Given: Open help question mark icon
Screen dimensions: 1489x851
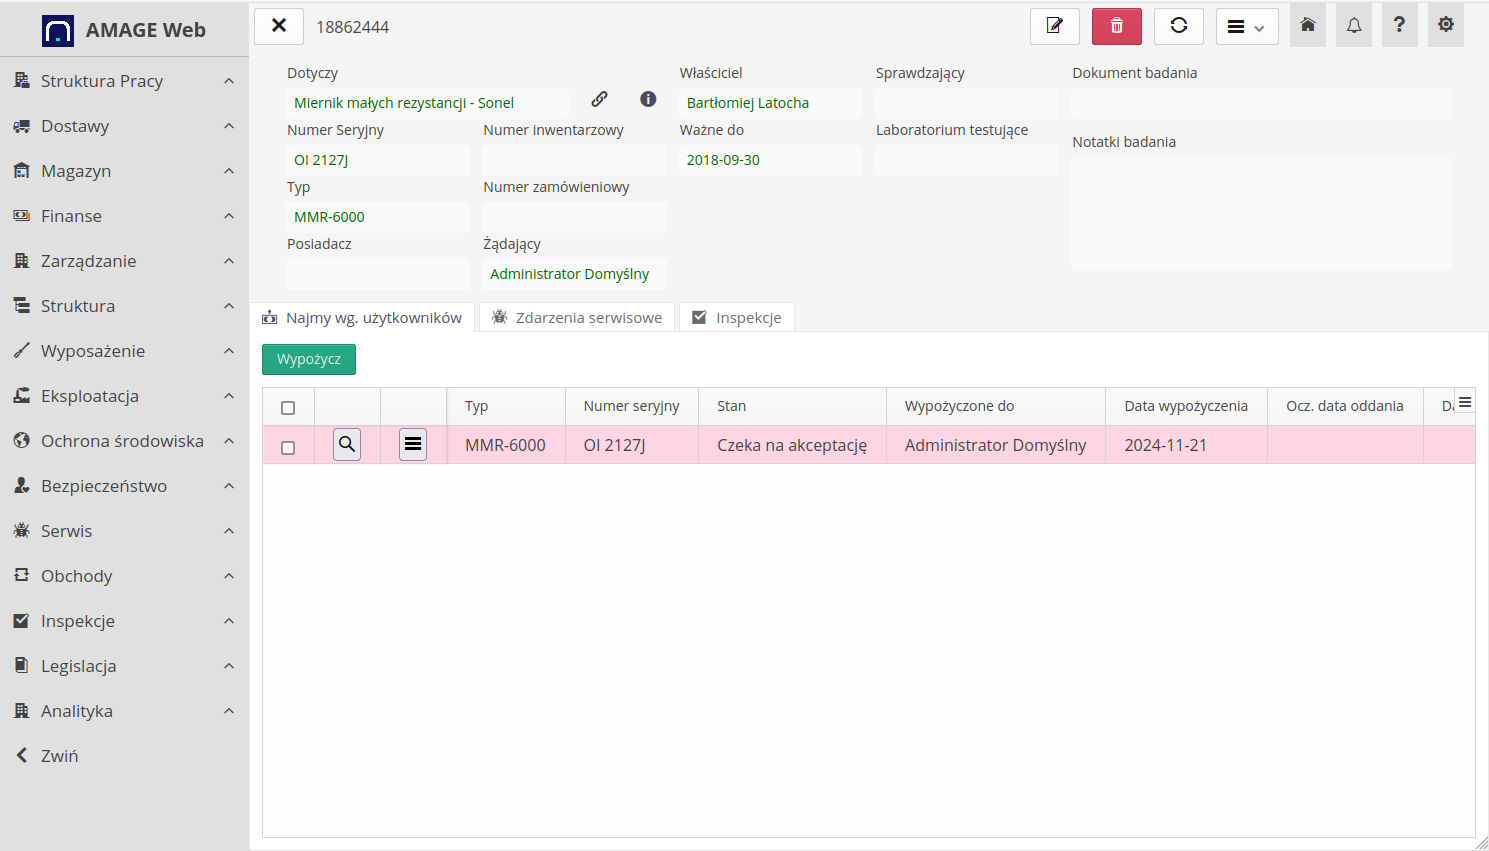Looking at the screenshot, I should tap(1400, 25).
